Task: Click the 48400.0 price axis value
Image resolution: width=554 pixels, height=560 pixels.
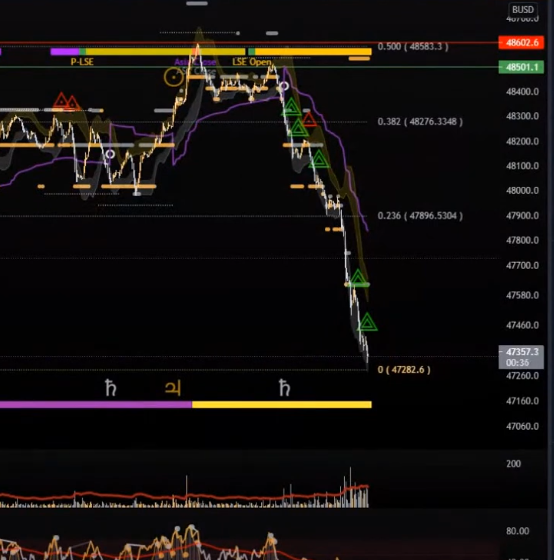Action: coord(522,92)
